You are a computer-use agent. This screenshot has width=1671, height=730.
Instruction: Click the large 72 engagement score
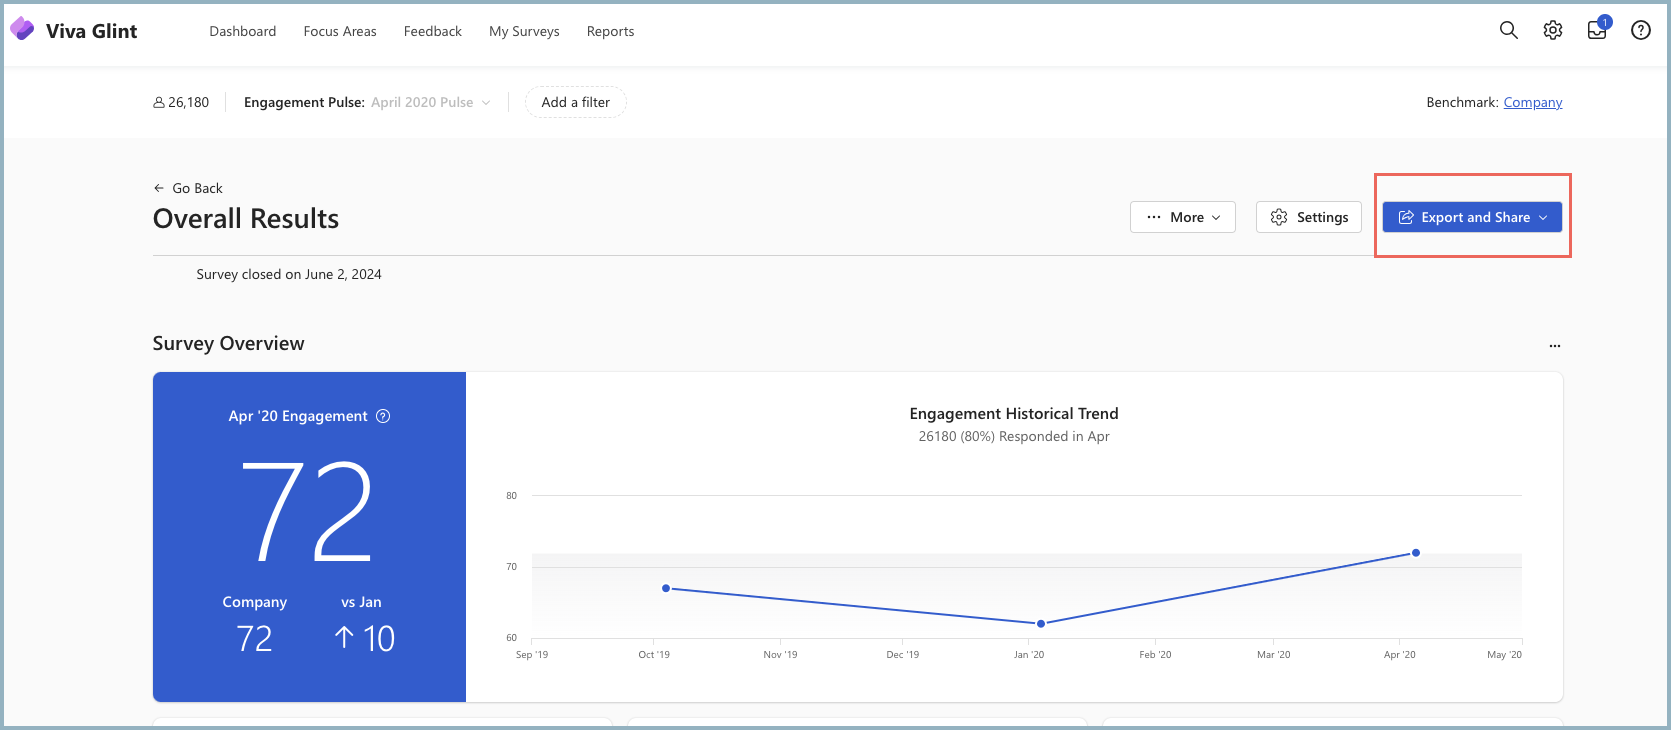point(308,511)
